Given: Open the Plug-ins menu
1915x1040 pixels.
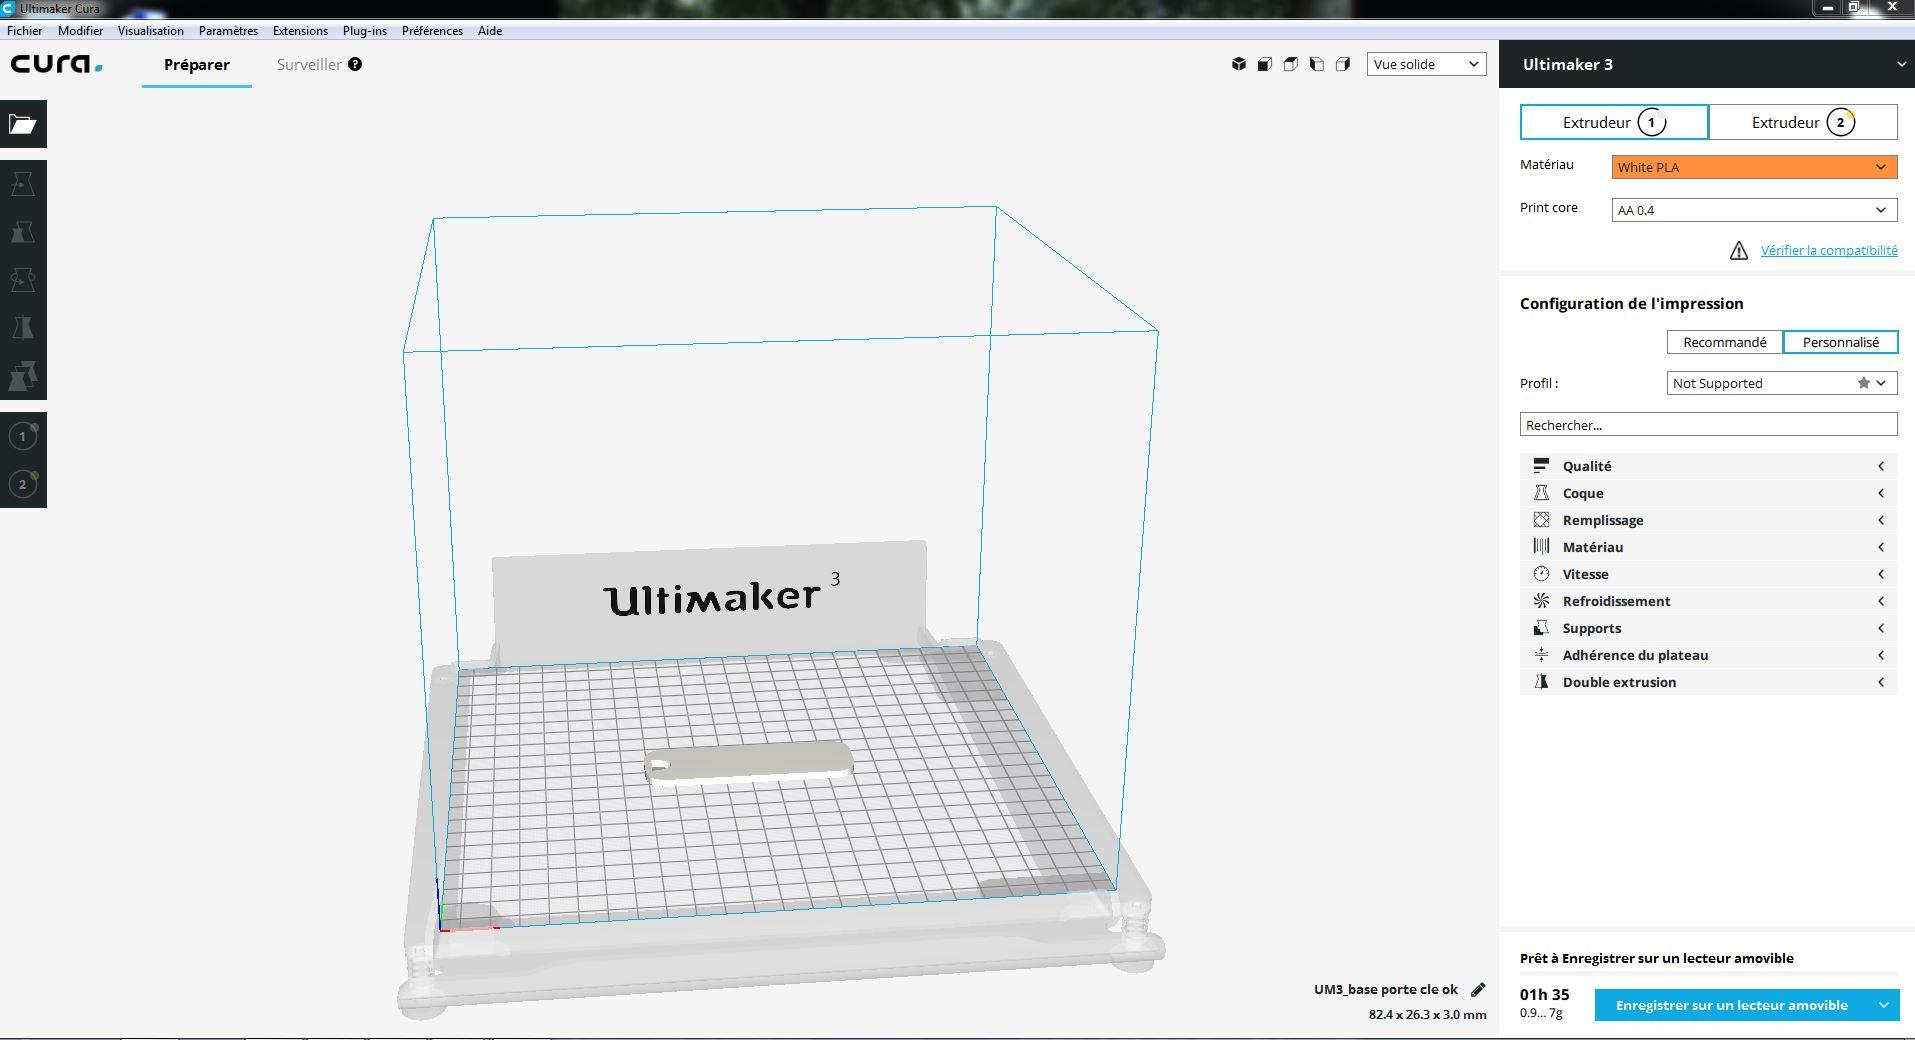Looking at the screenshot, I should tap(365, 31).
